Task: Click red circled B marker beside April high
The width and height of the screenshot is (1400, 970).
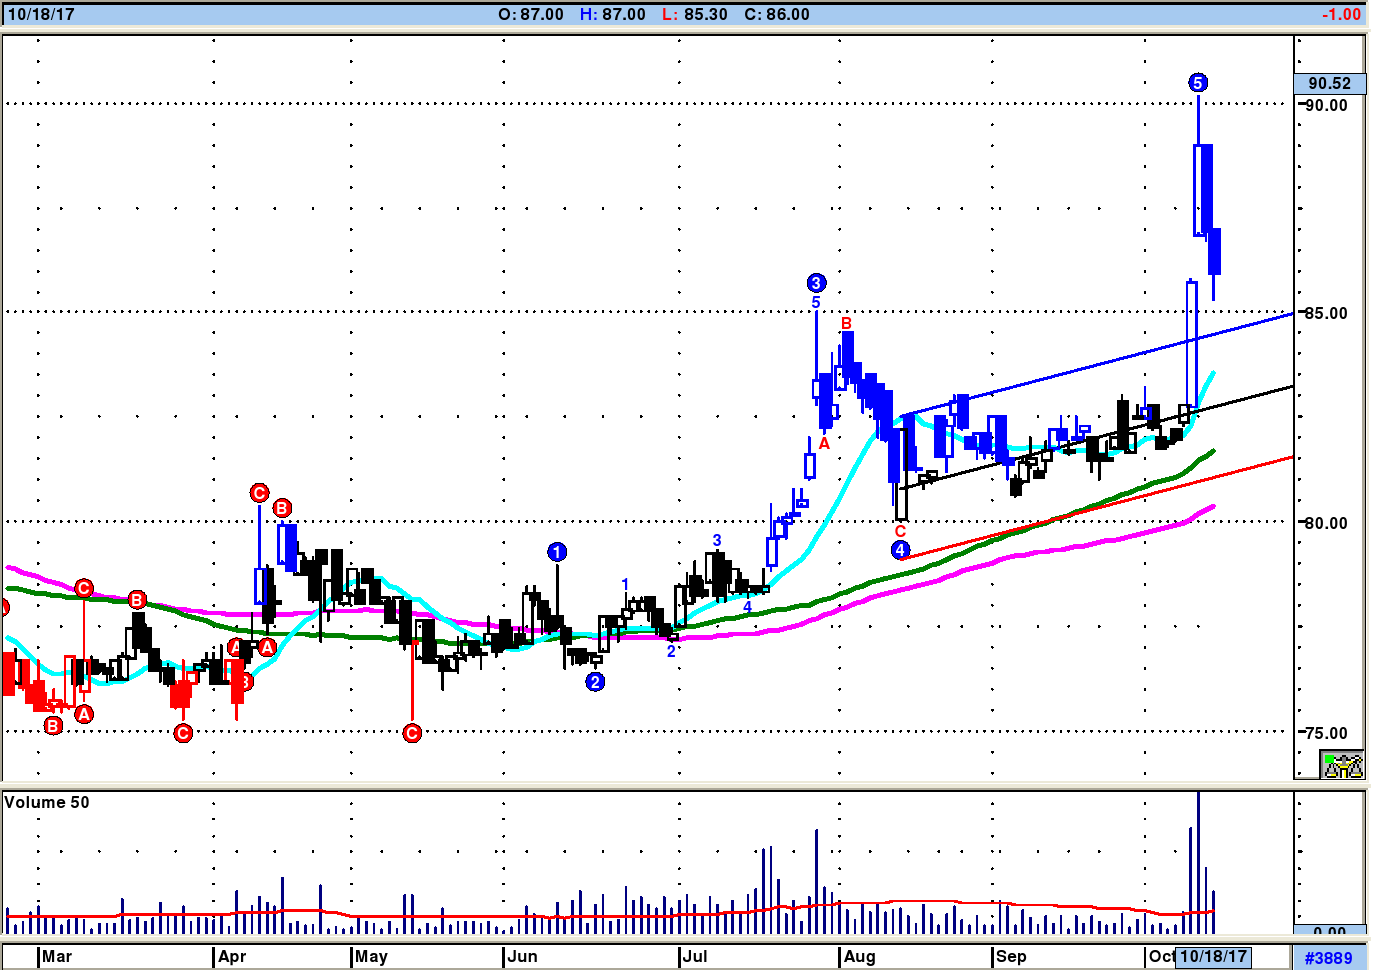Action: (x=282, y=508)
